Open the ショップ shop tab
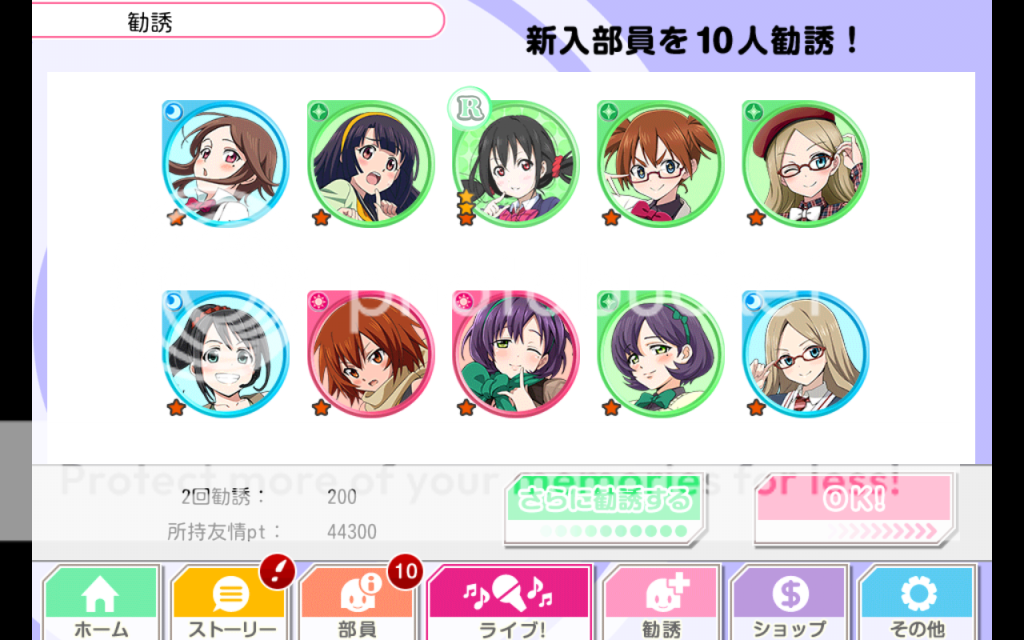1024x640 pixels. coord(789,603)
